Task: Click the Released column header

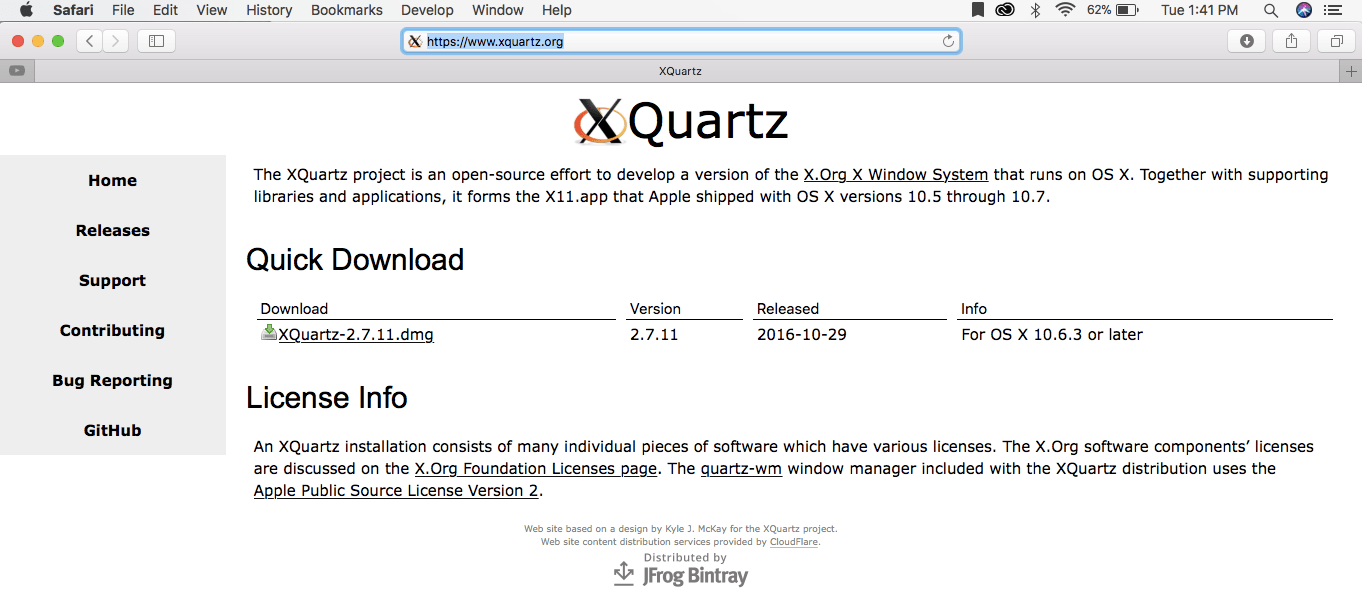Action: pos(788,309)
